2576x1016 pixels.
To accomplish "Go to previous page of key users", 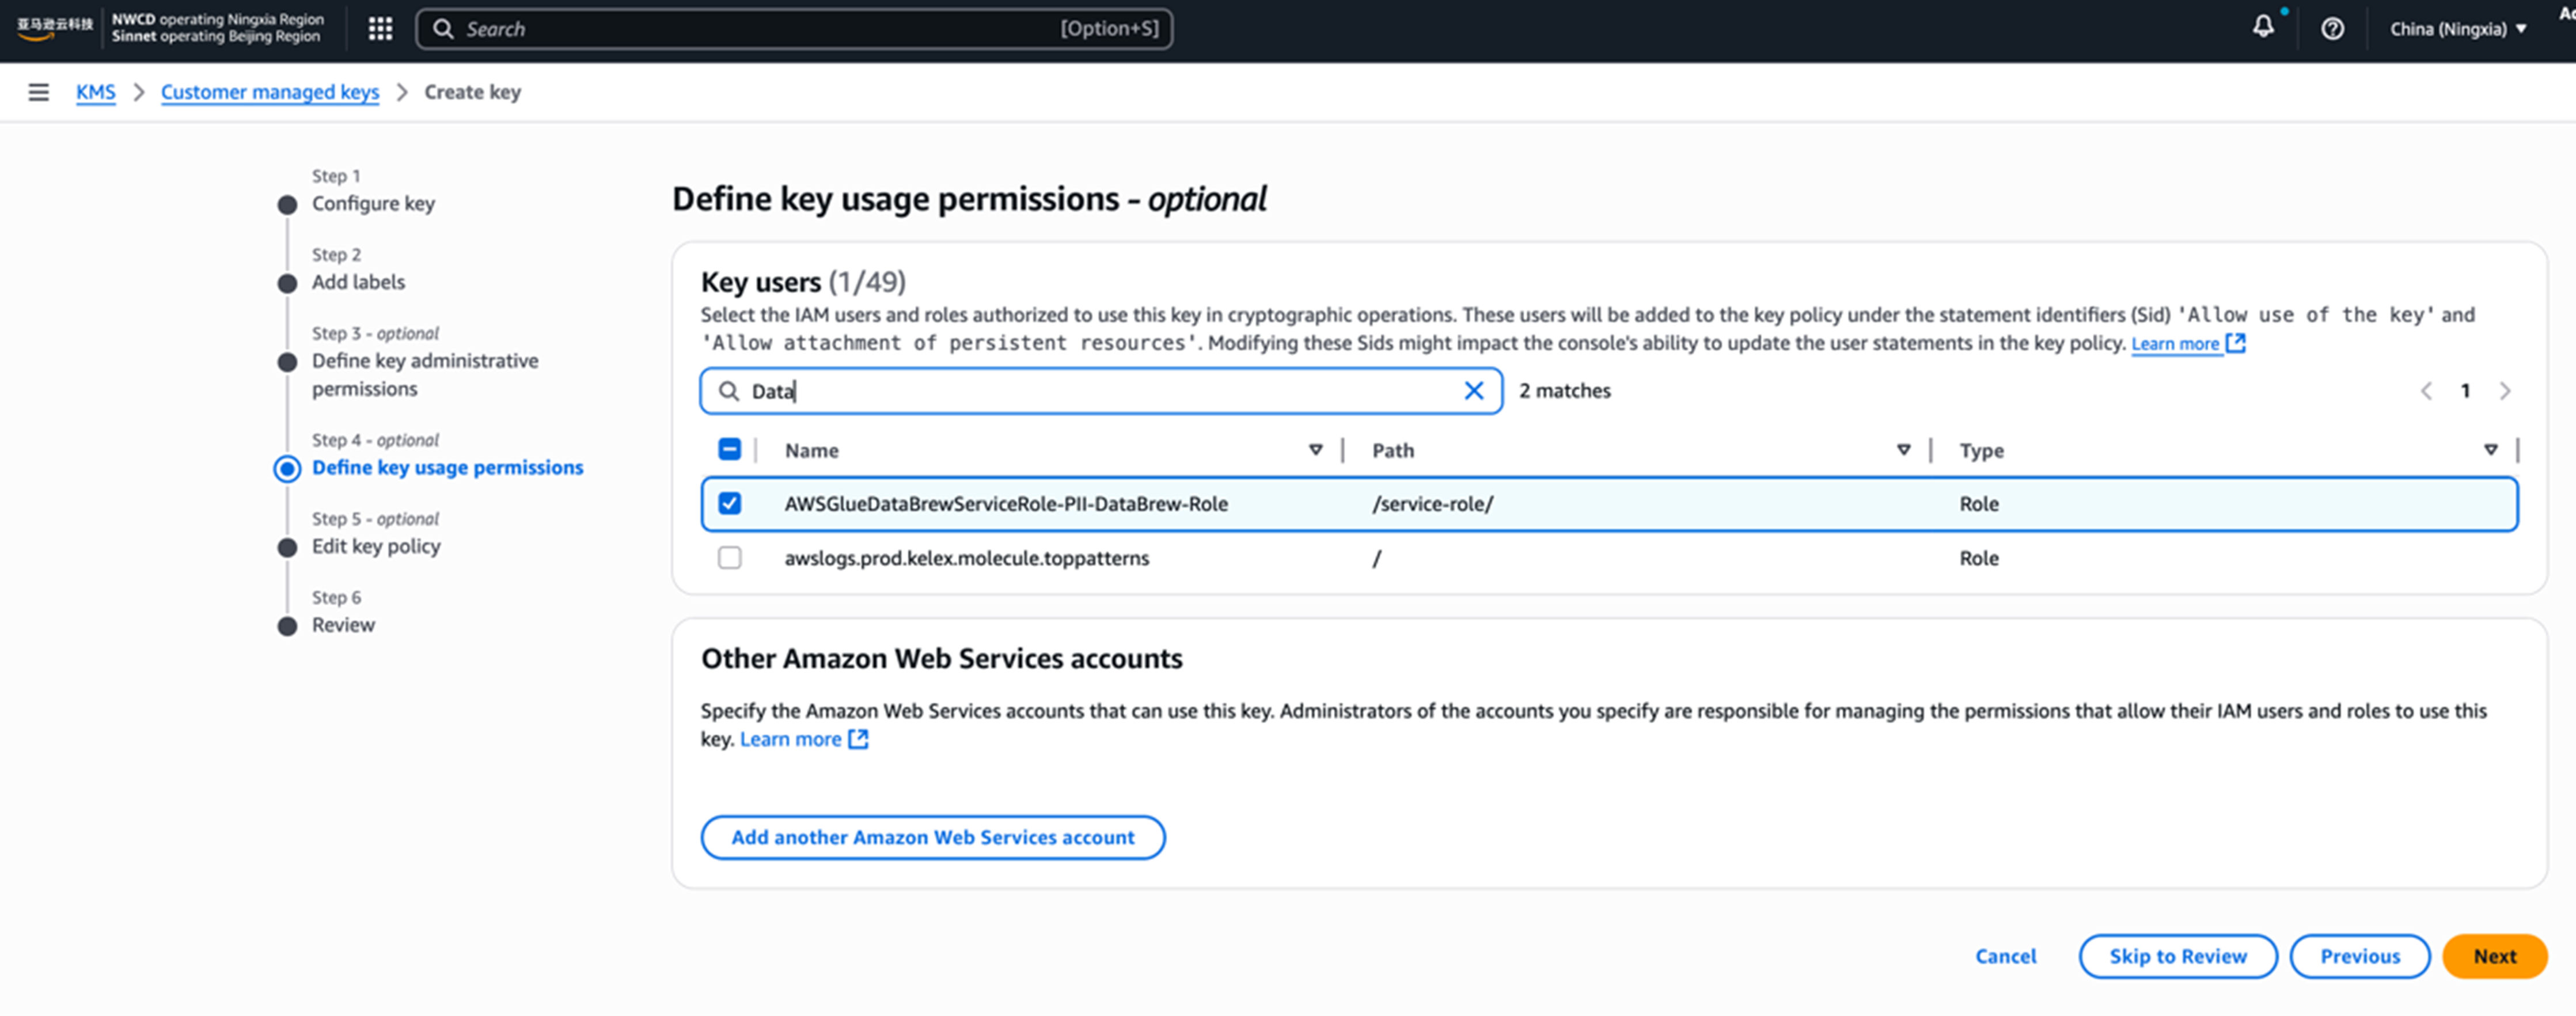I will point(2426,391).
